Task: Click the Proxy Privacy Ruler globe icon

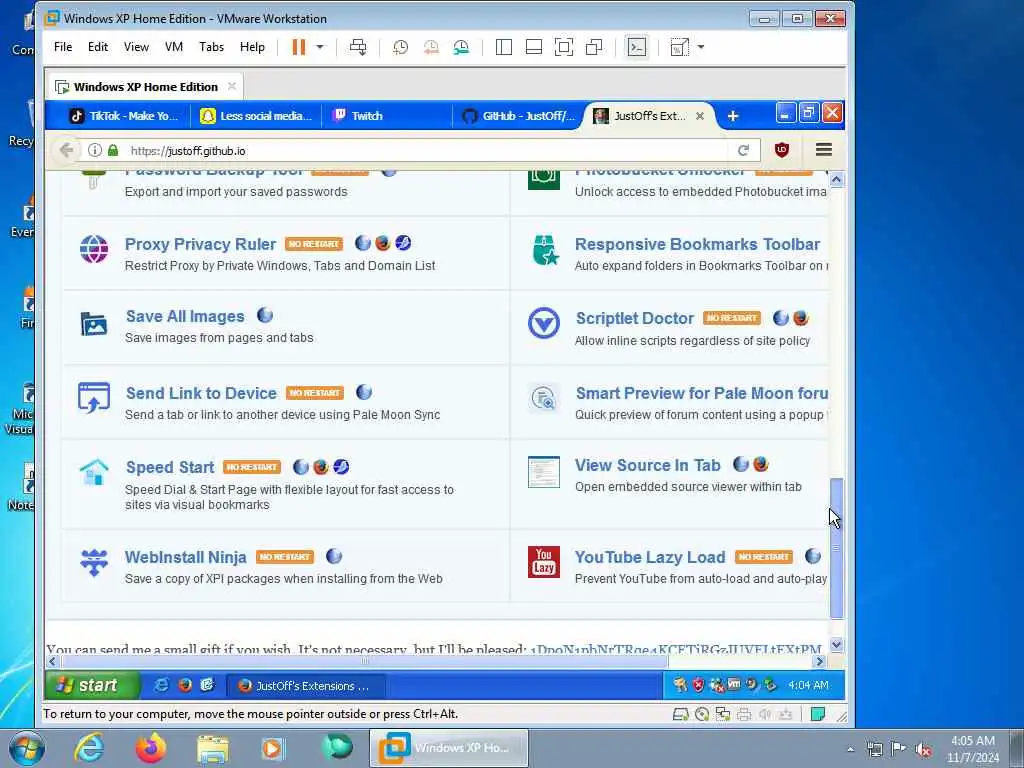Action: pos(94,249)
